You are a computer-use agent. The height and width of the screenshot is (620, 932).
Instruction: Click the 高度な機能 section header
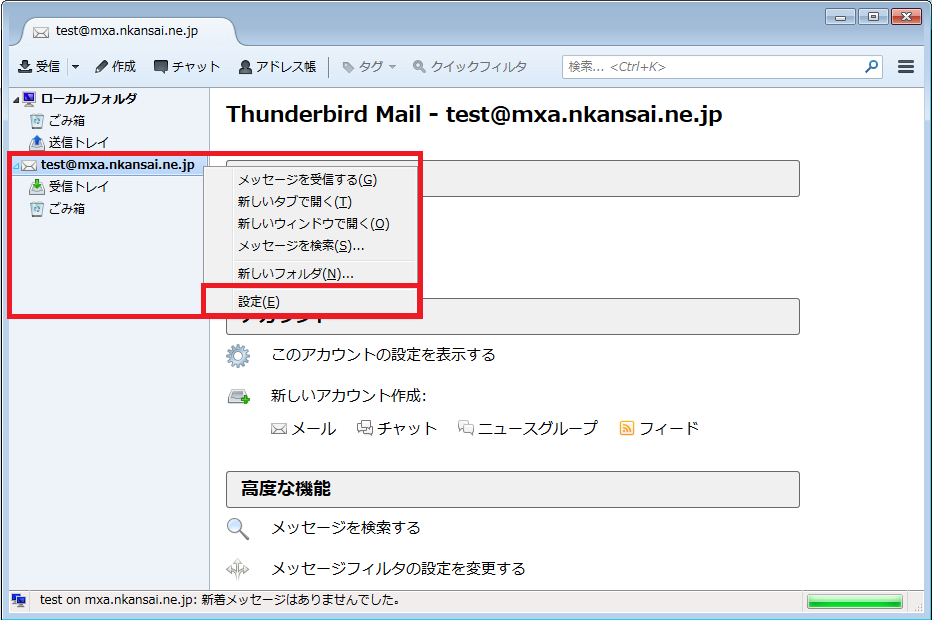pyautogui.click(x=513, y=489)
